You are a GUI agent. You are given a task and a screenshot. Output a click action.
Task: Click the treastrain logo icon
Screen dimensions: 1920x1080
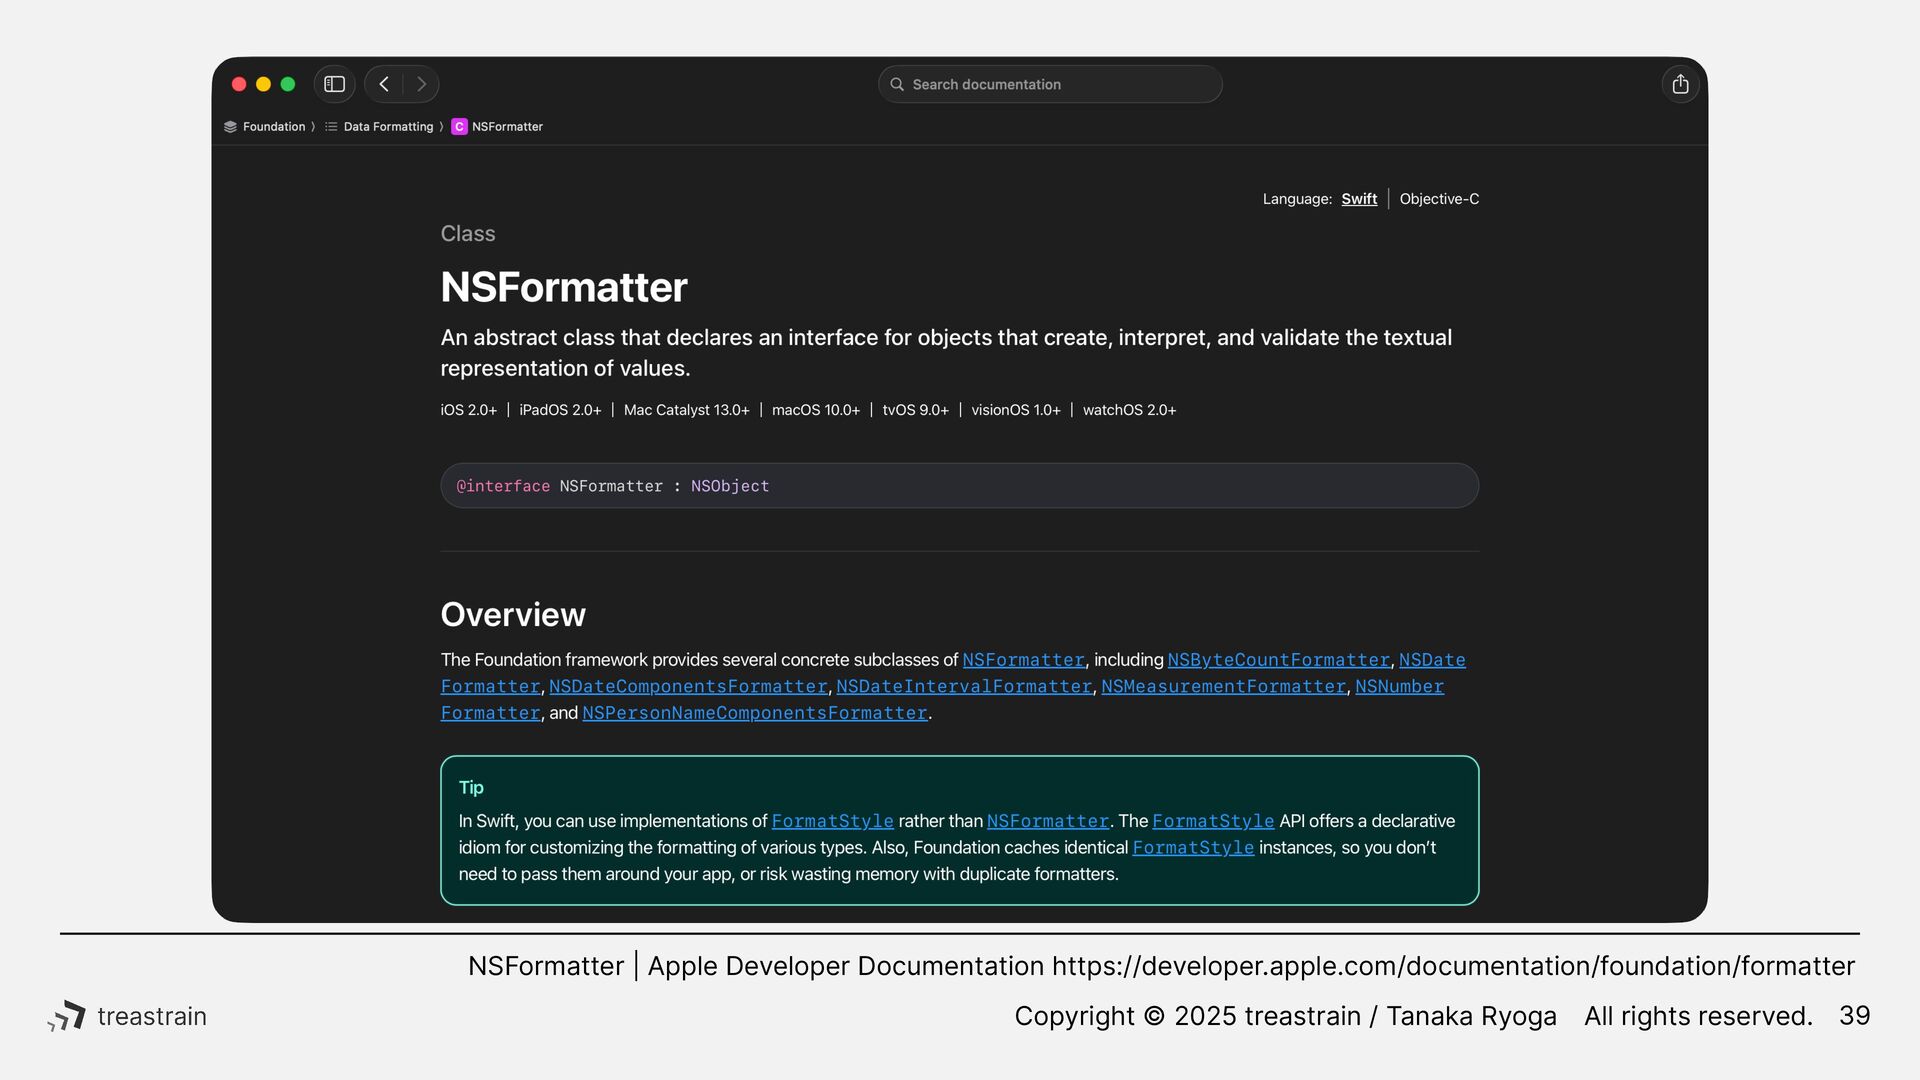67,1016
